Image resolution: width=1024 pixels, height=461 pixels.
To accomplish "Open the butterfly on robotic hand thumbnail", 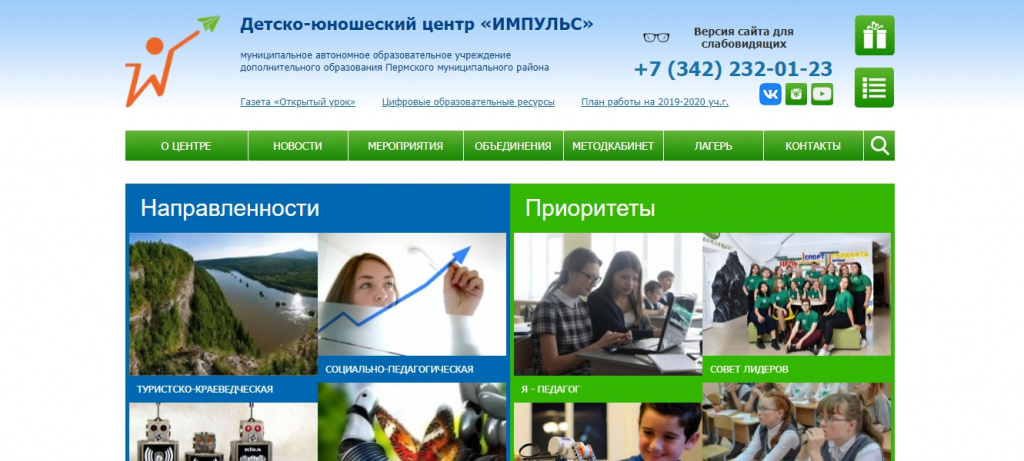I will coord(412,422).
